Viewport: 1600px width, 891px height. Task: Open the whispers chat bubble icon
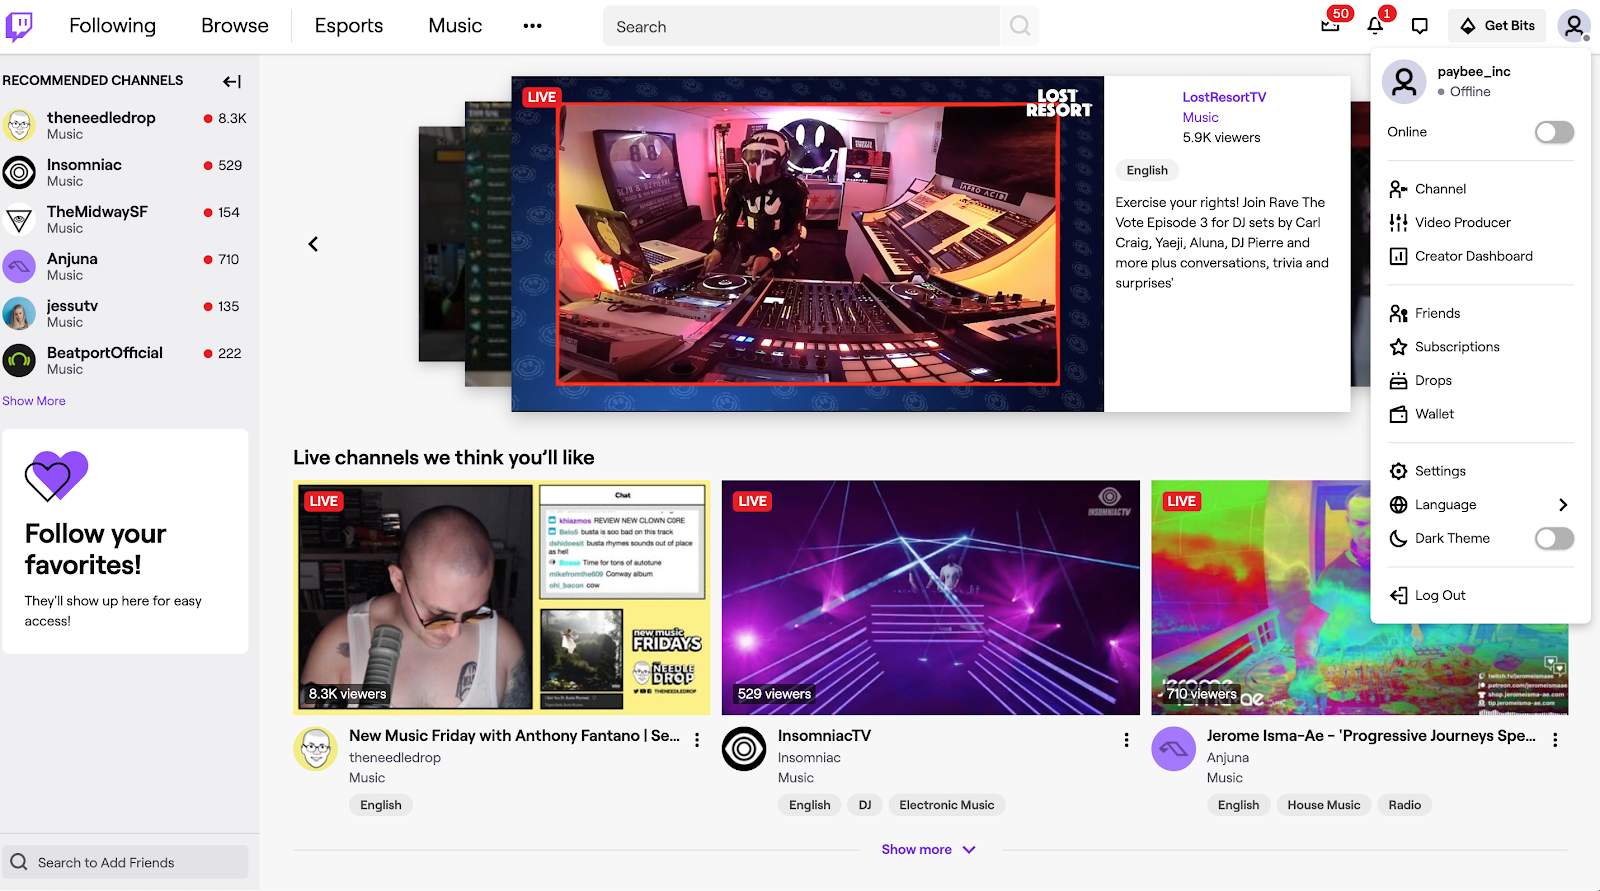pyautogui.click(x=1419, y=26)
